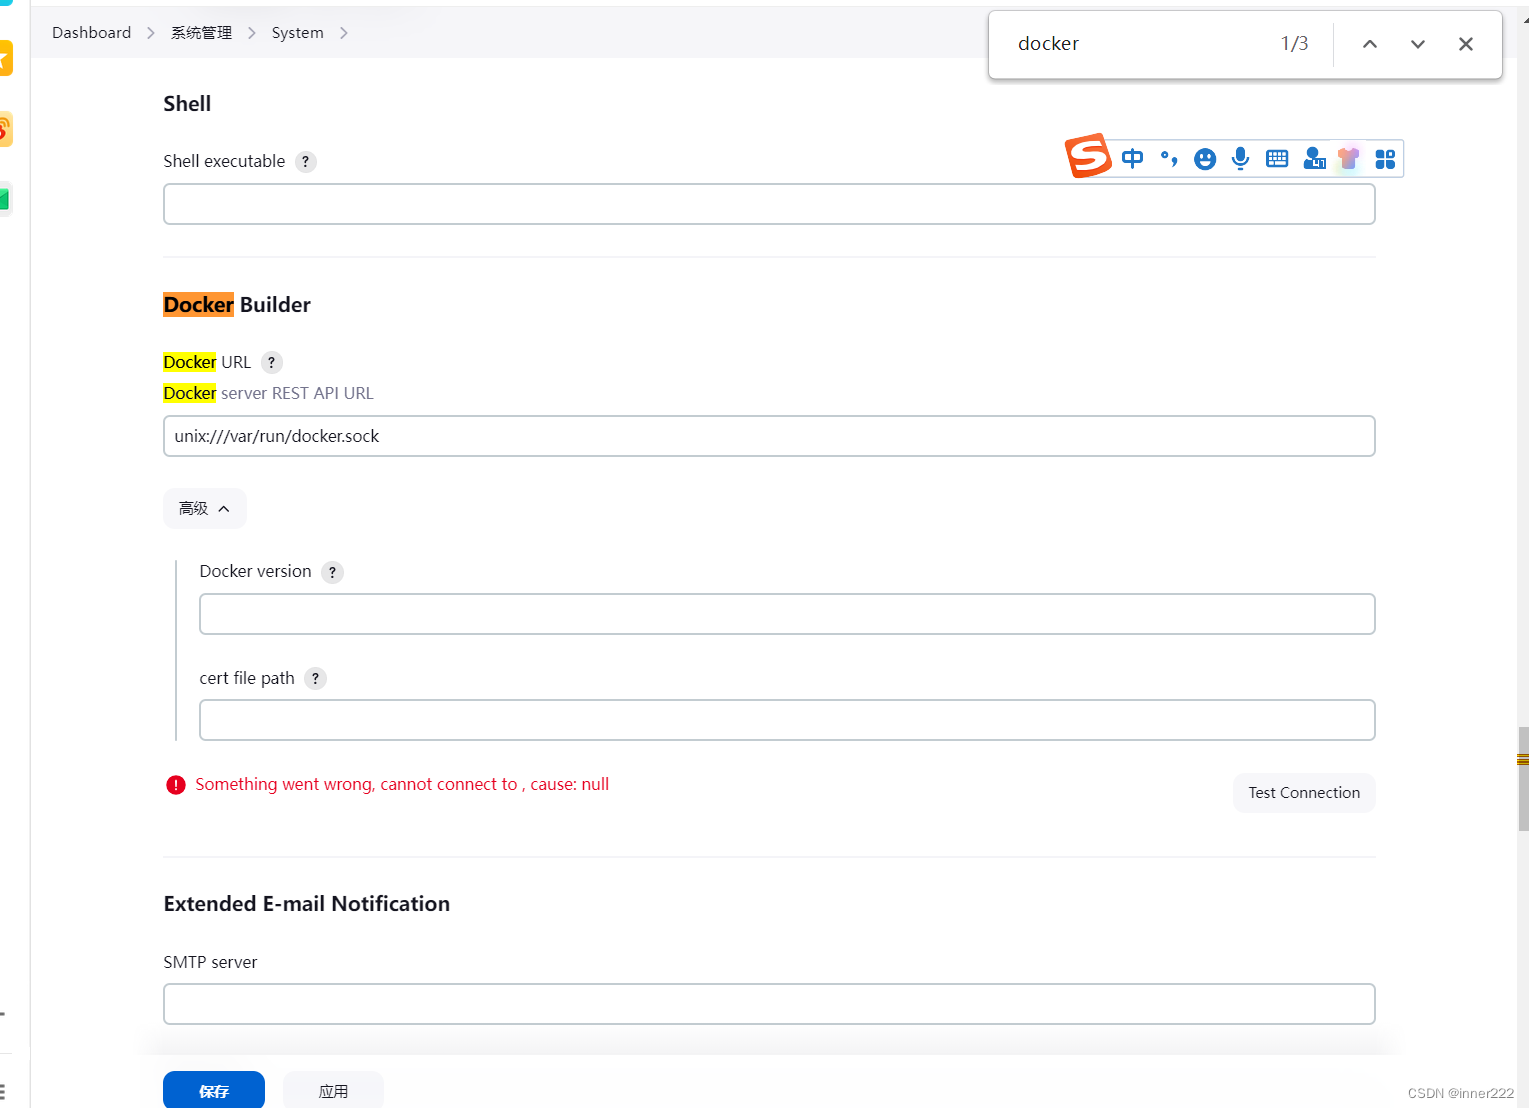This screenshot has height=1108, width=1529.
Task: Click the SMTP server label
Action: (210, 962)
